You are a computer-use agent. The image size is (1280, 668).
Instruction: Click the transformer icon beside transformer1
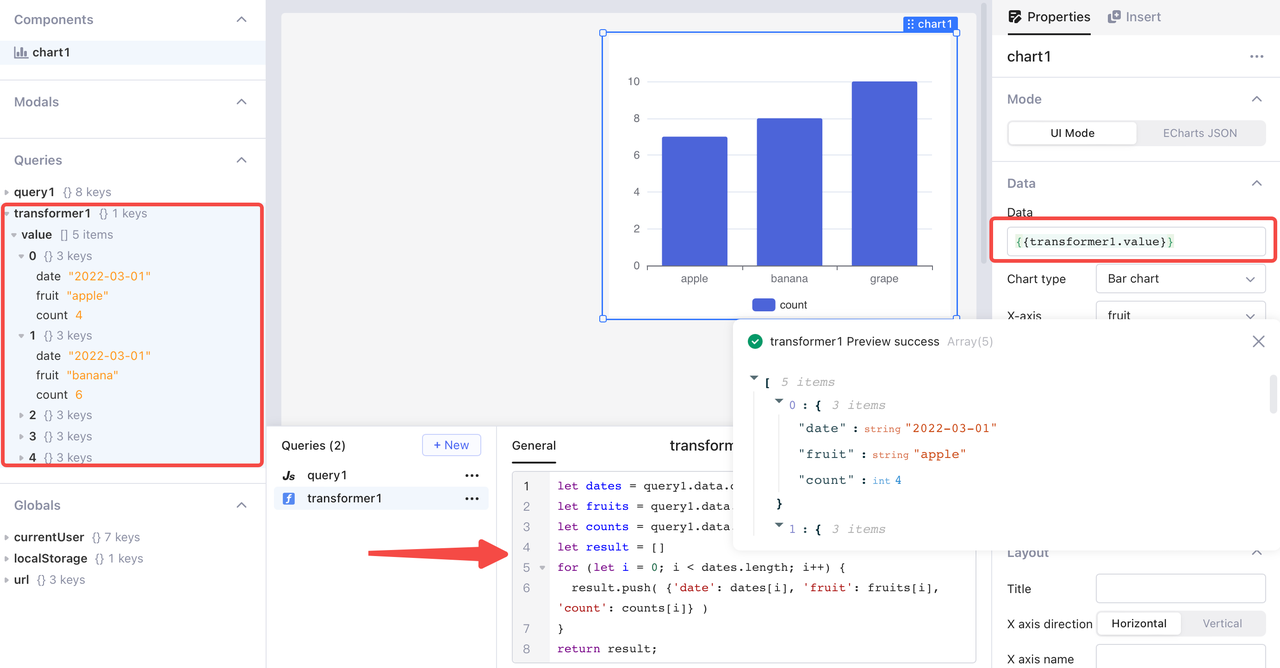289,498
